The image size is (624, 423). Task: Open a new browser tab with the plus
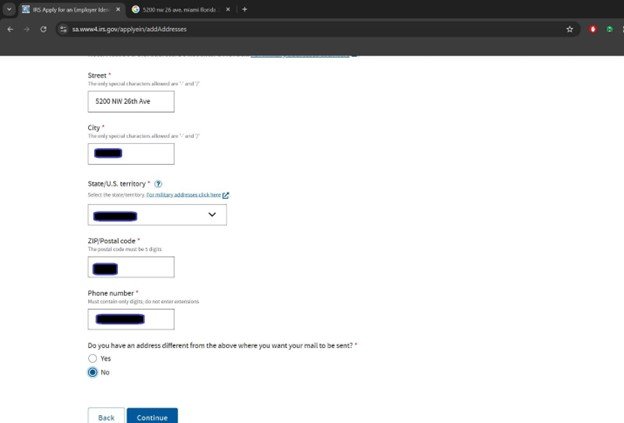(x=245, y=9)
